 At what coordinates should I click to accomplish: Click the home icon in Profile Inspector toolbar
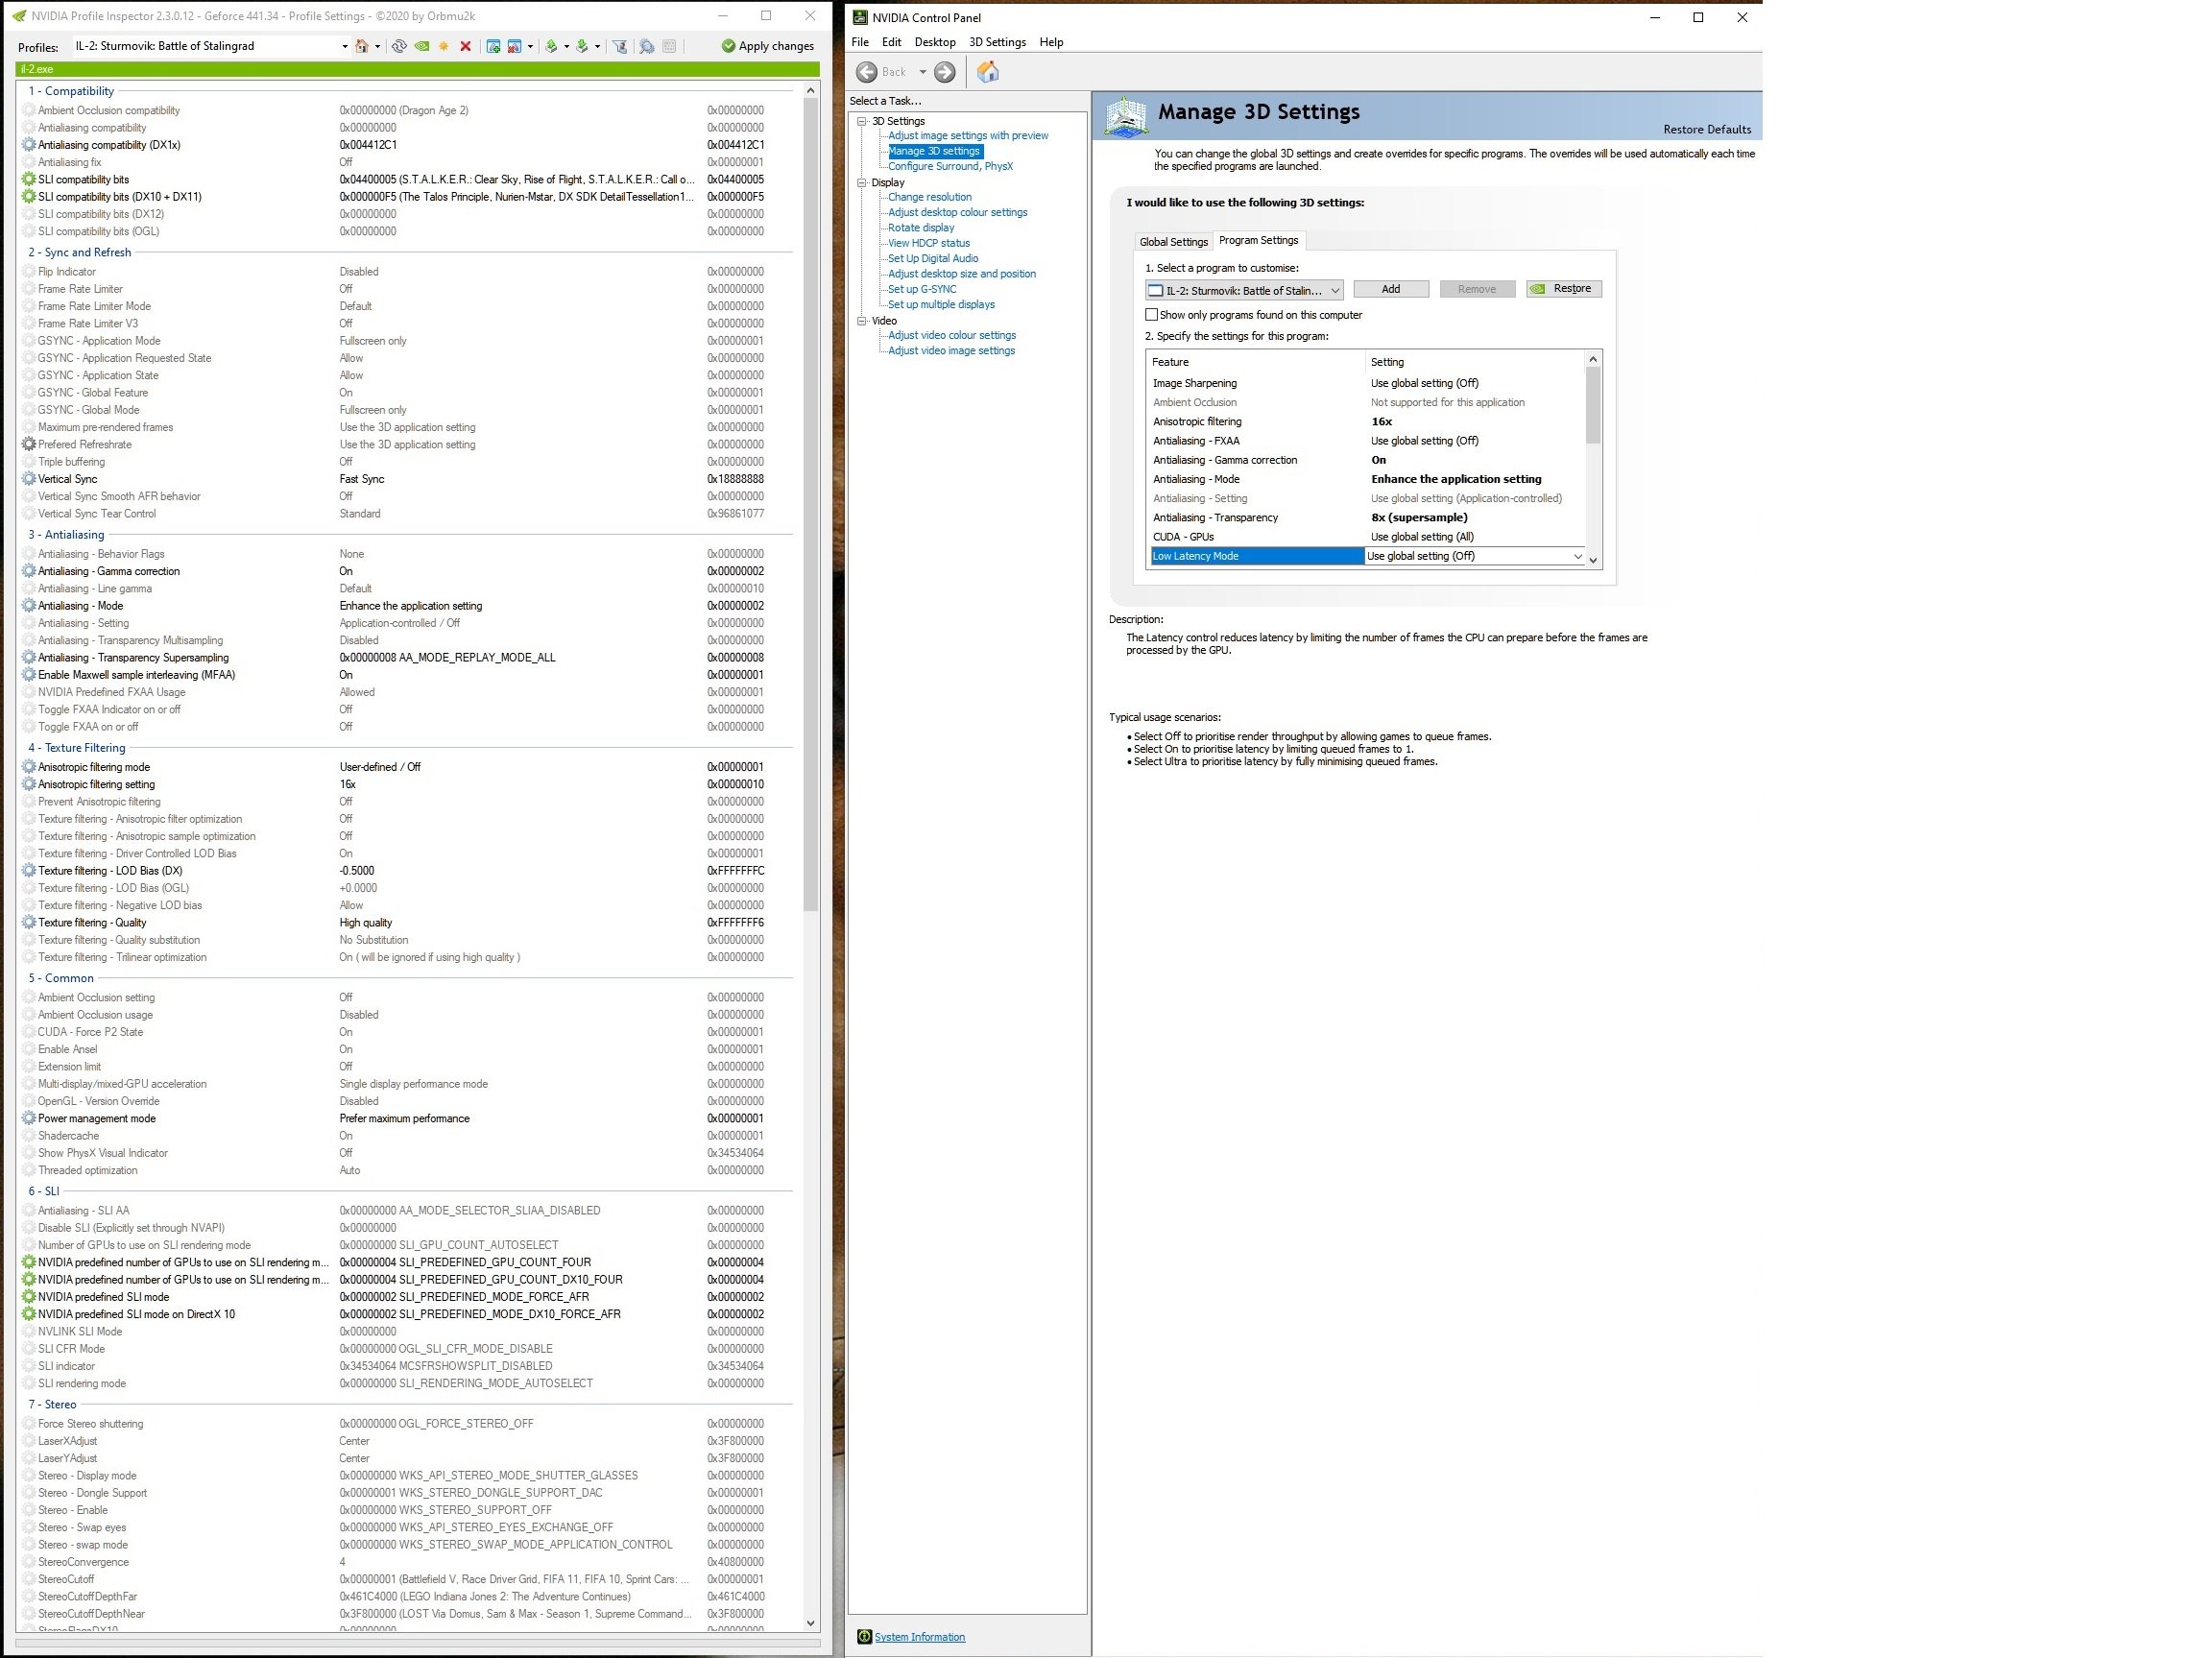pos(362,46)
